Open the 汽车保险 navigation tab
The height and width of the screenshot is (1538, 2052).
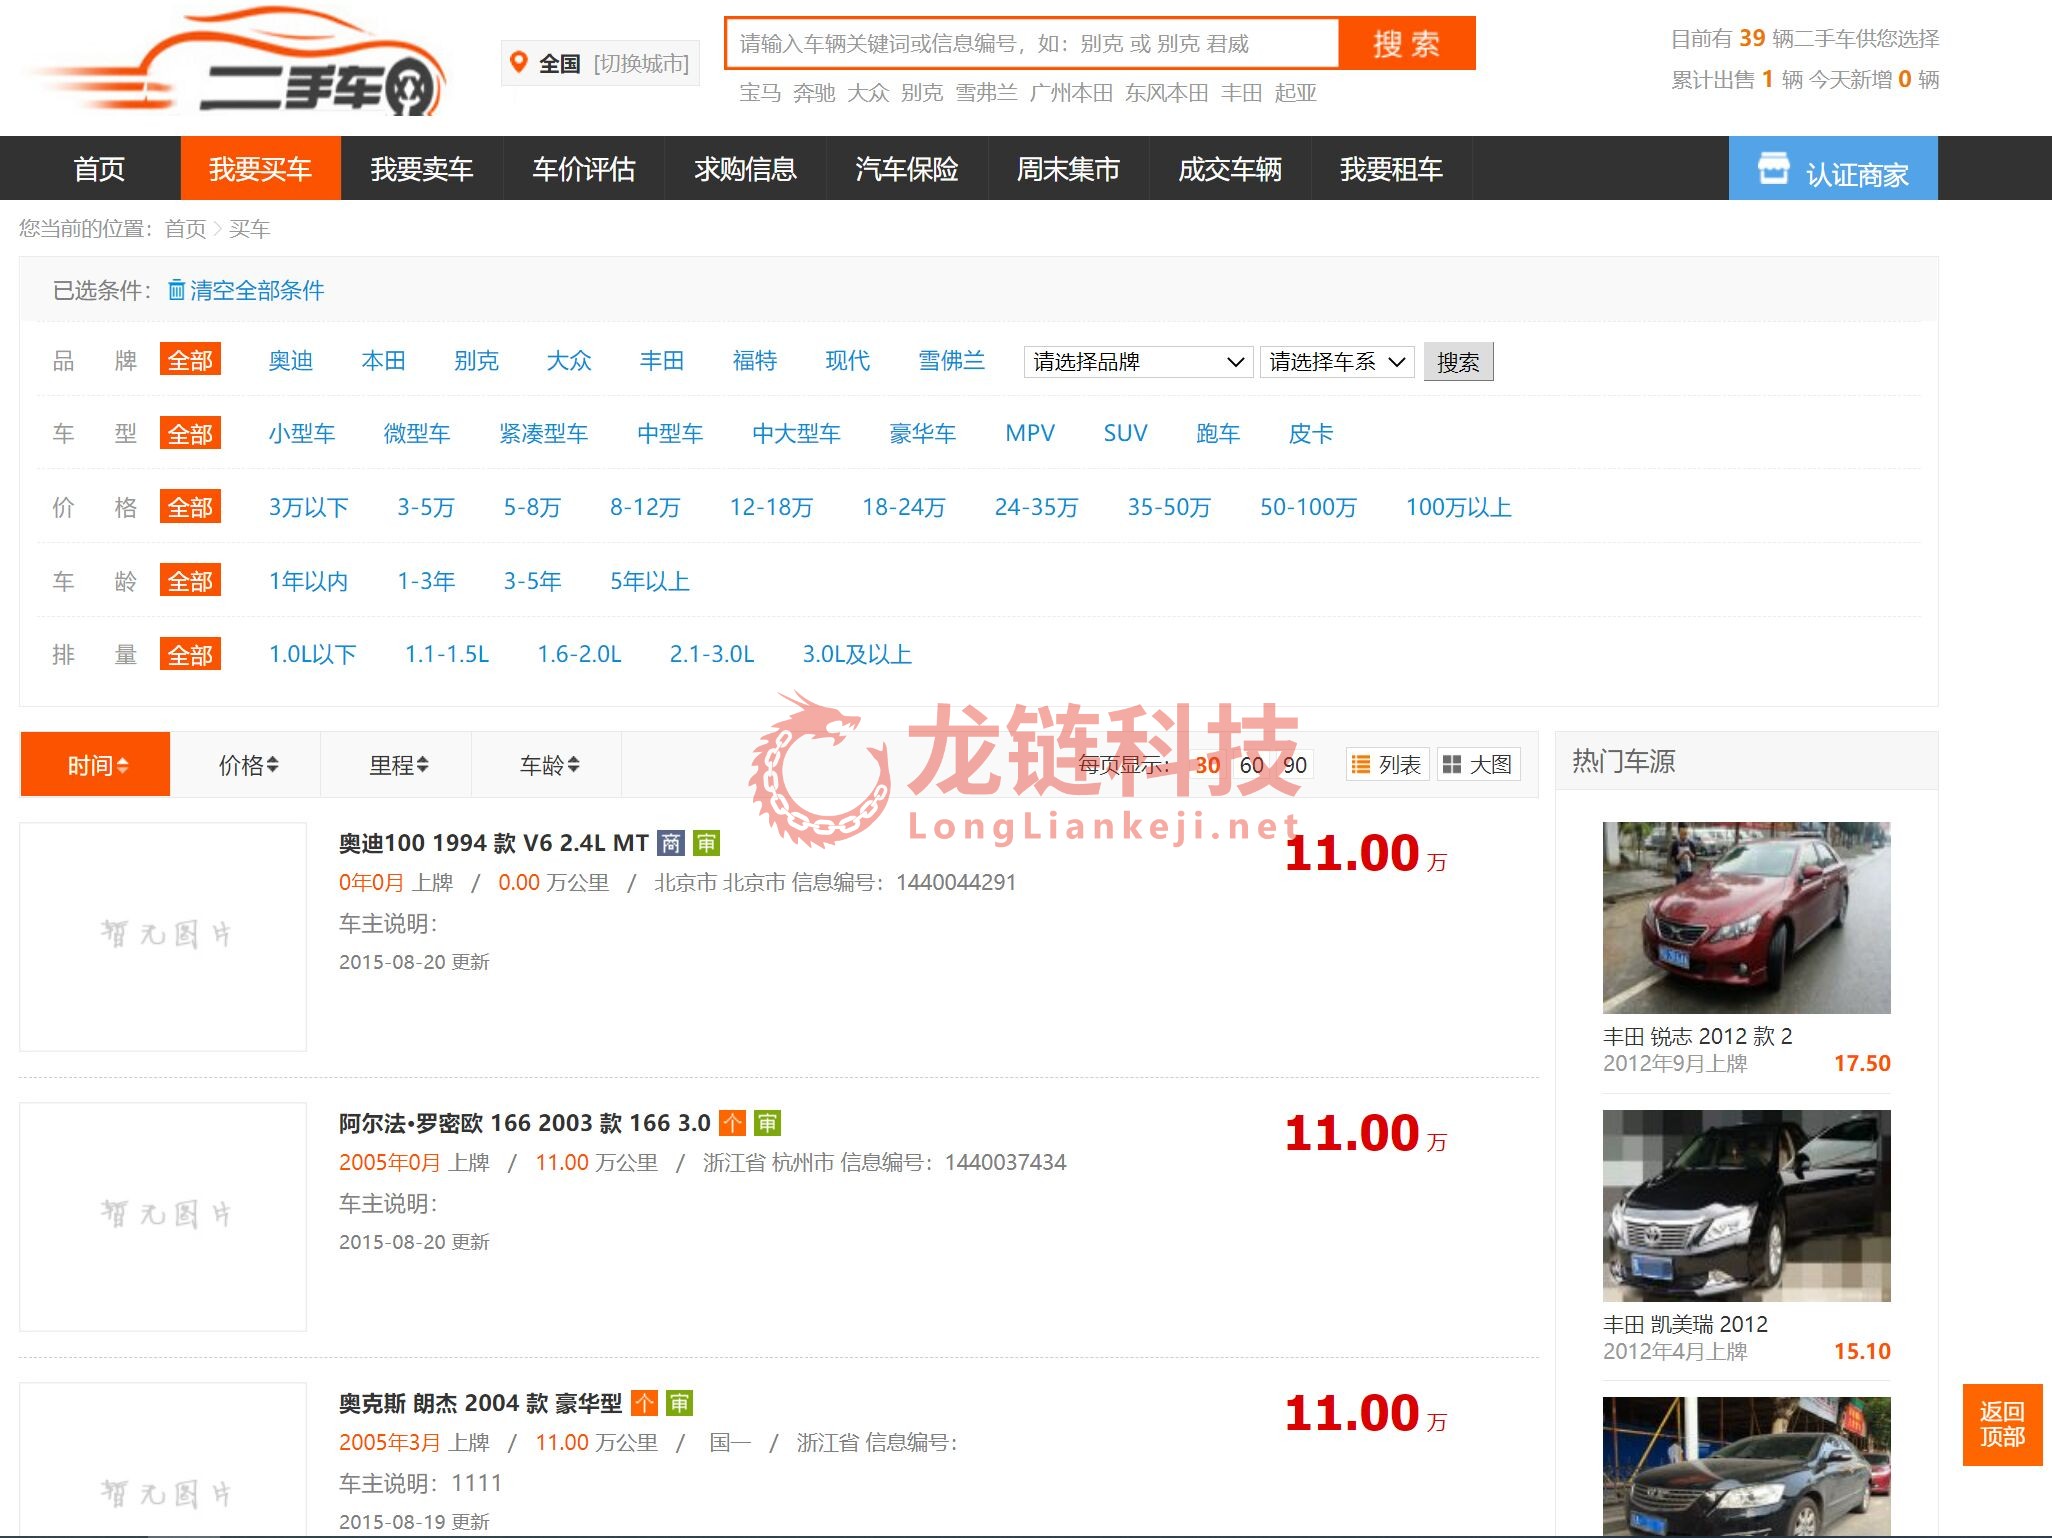[907, 168]
